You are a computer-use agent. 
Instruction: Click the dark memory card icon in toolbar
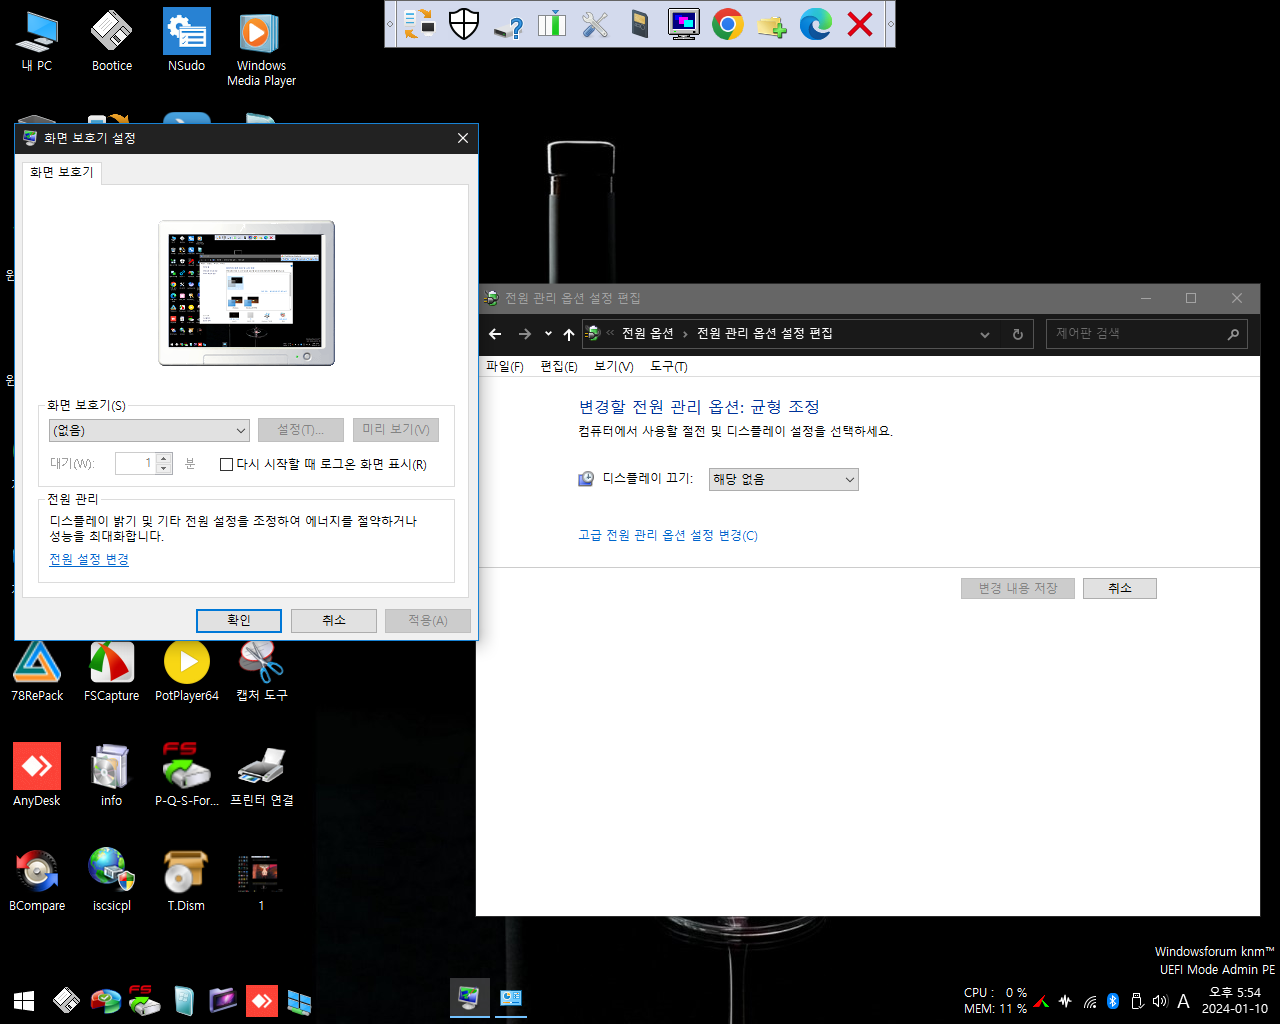click(640, 24)
